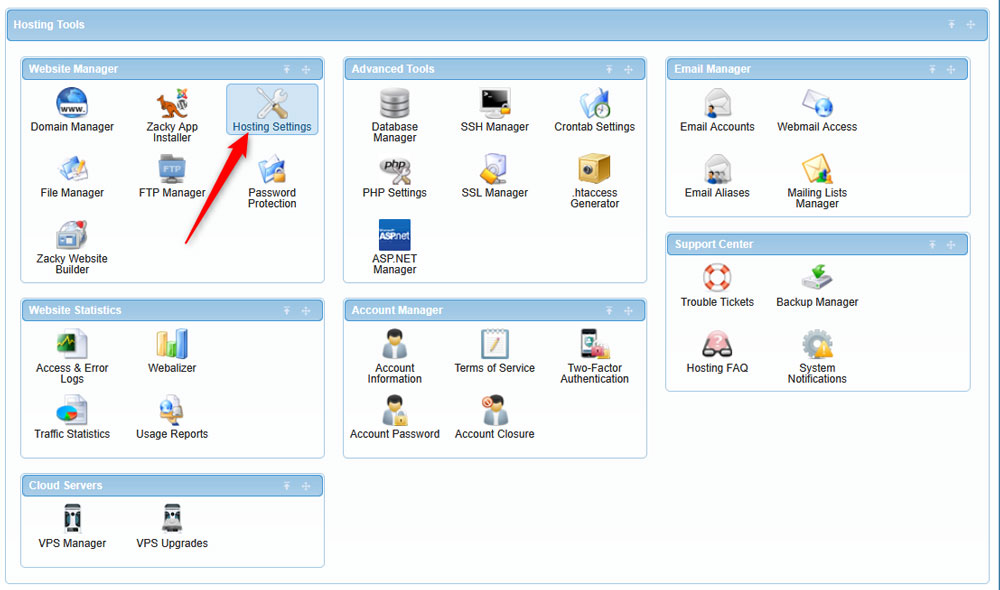1000x590 pixels.
Task: Click the Webmail Access link text
Action: click(816, 127)
